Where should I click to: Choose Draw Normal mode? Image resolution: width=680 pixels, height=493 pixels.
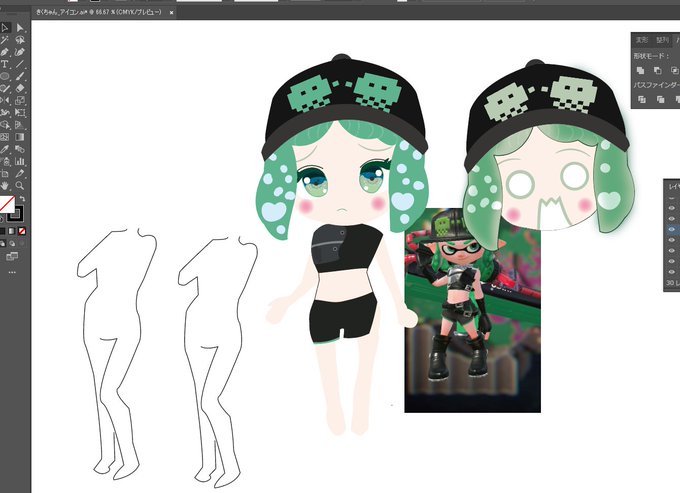pos(3,244)
